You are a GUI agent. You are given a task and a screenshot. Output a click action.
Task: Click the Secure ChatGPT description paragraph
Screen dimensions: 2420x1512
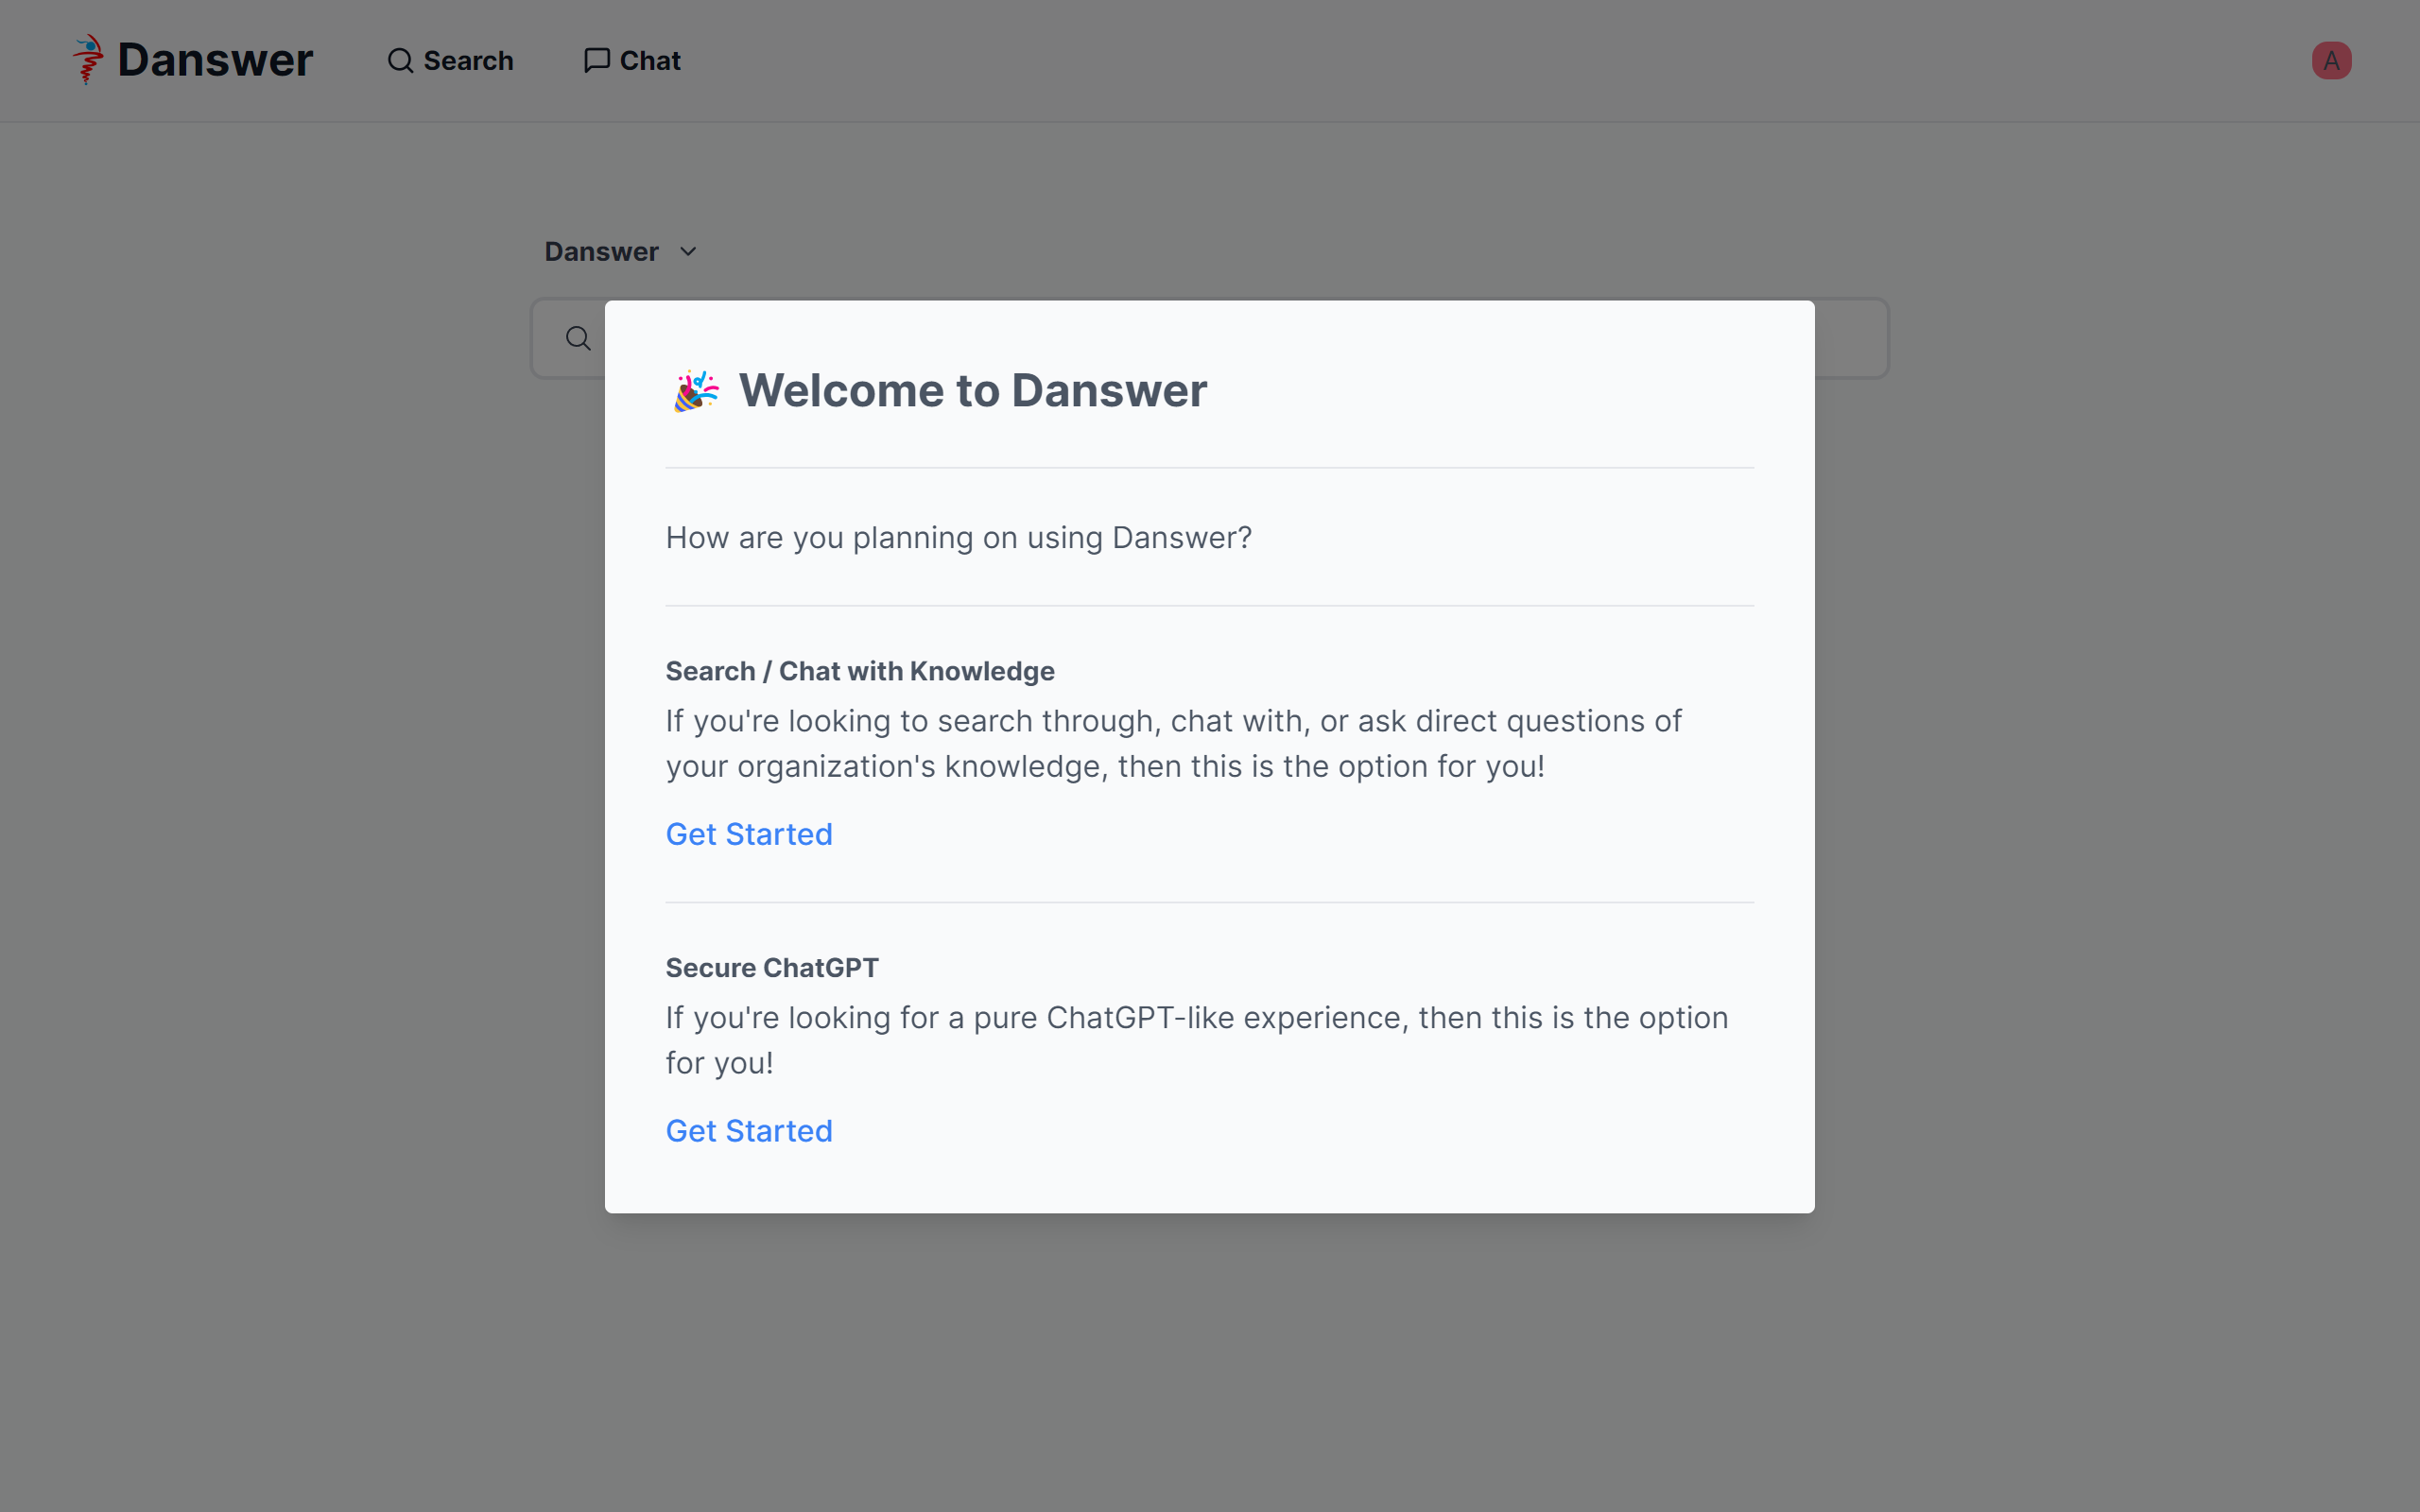(1196, 1040)
